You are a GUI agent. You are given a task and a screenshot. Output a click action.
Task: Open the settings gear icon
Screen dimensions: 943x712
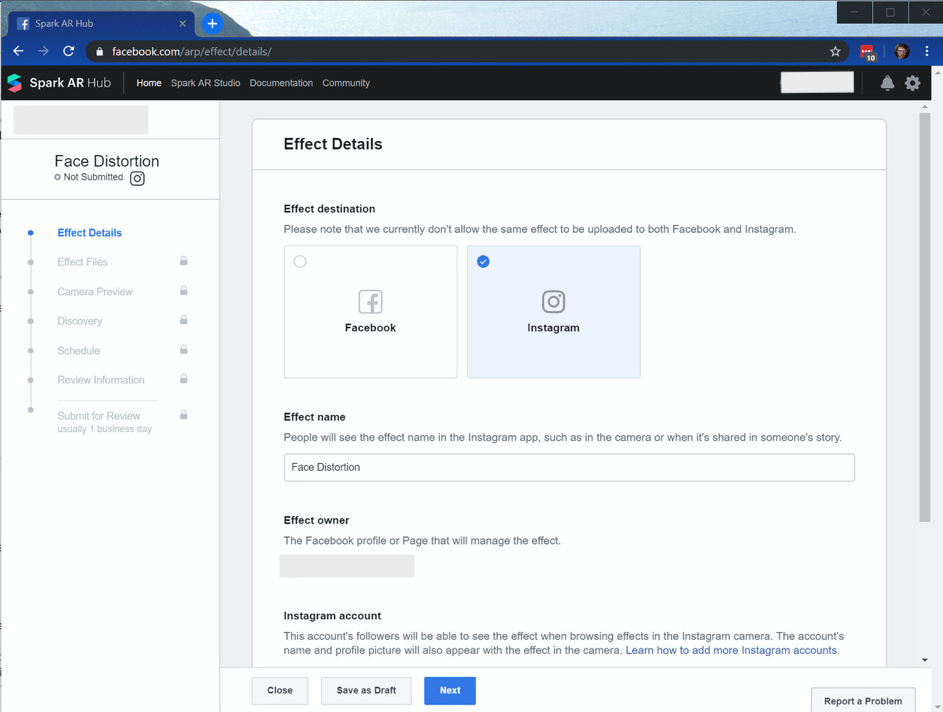pos(912,83)
